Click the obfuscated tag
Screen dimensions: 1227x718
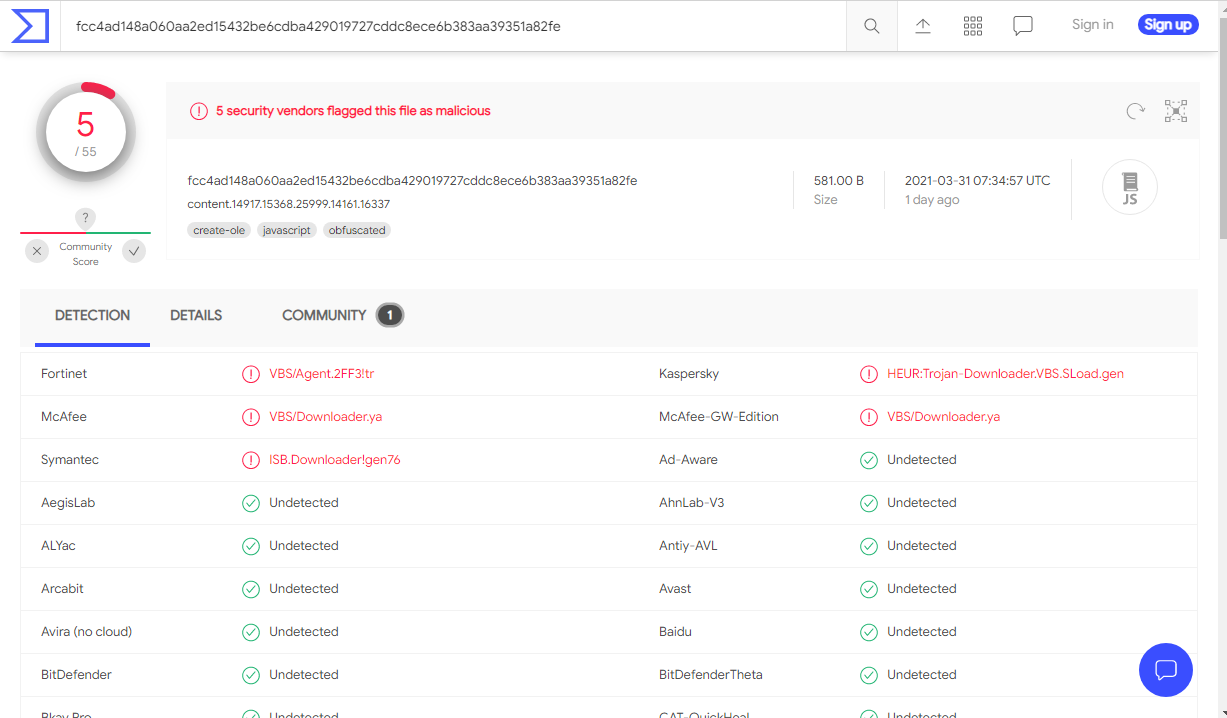coord(357,230)
